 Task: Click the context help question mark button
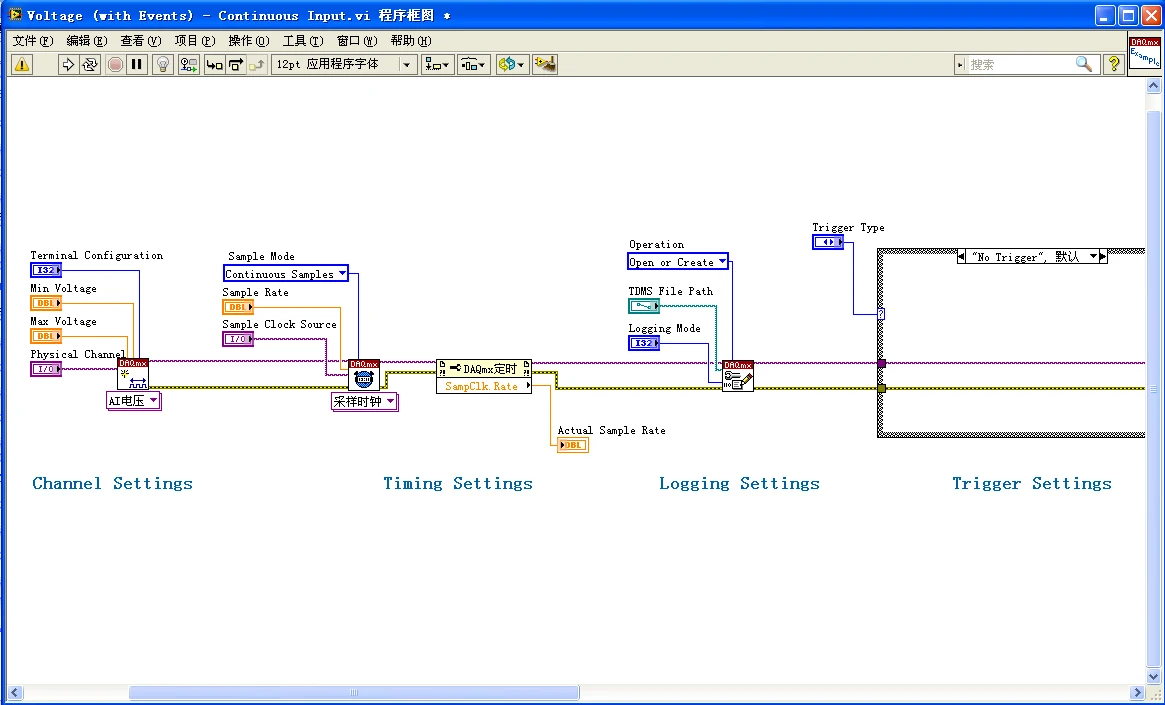[x=1114, y=64]
